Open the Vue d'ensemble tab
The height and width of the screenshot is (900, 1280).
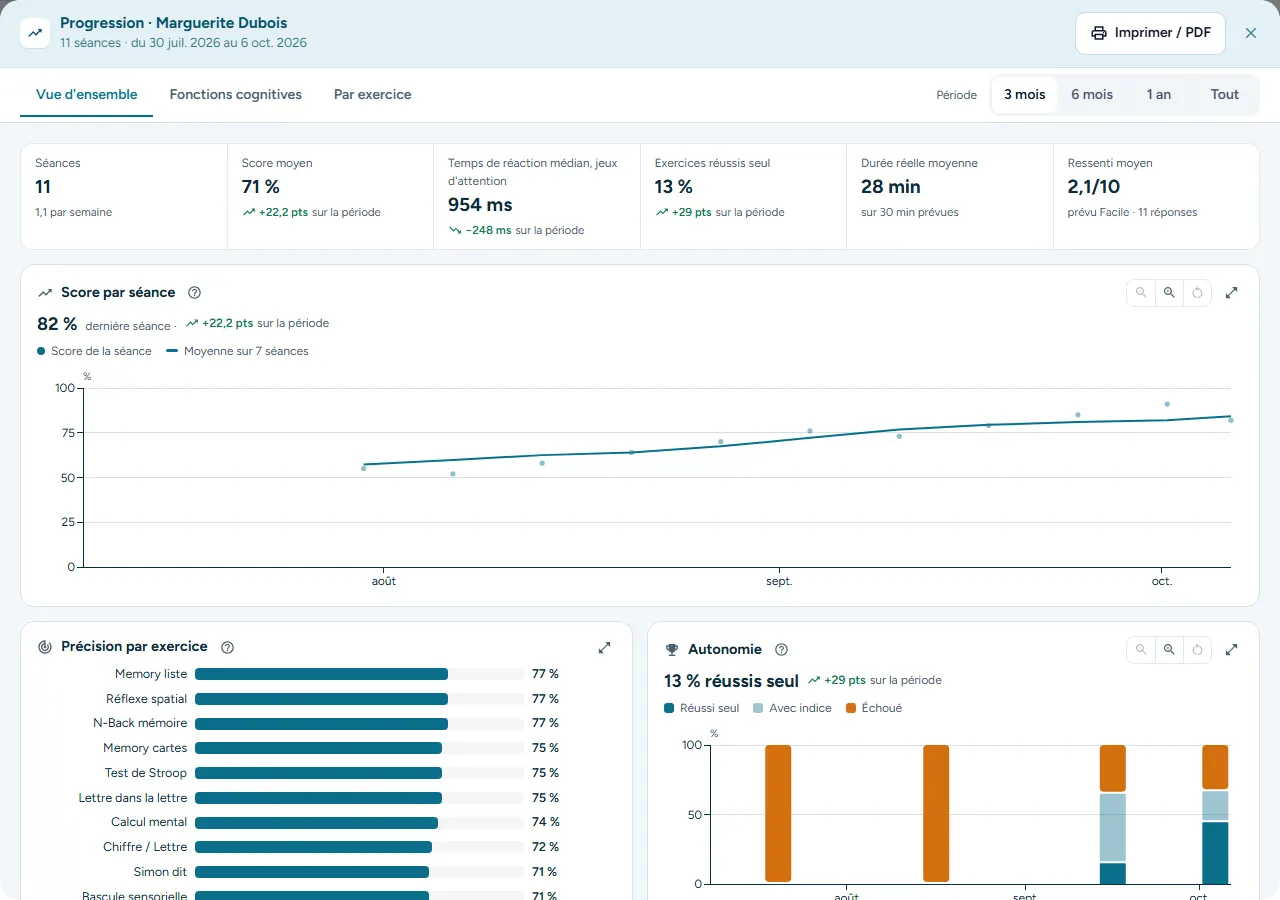87,95
